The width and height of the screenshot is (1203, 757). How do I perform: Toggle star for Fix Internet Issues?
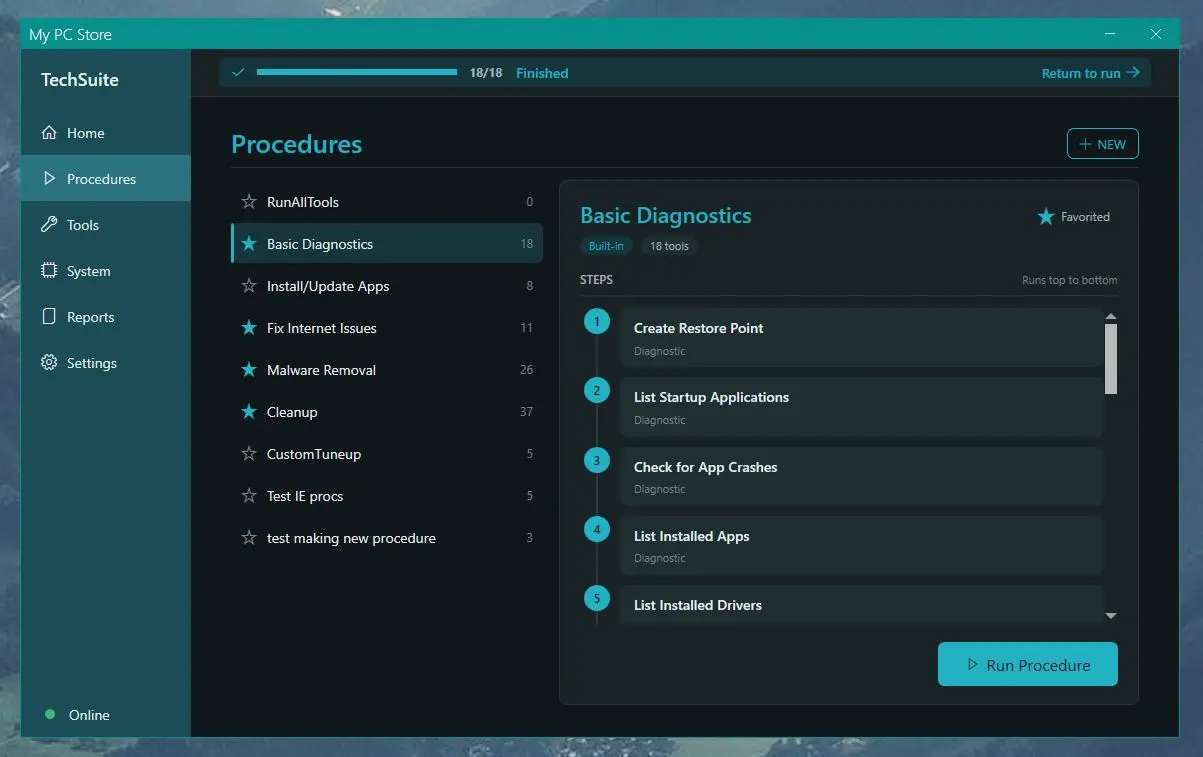[249, 328]
